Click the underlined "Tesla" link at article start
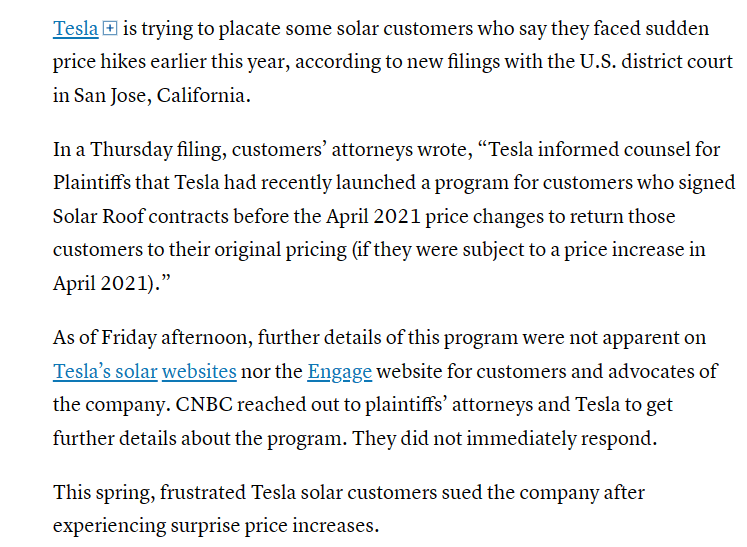747x547 pixels. [x=75, y=29]
